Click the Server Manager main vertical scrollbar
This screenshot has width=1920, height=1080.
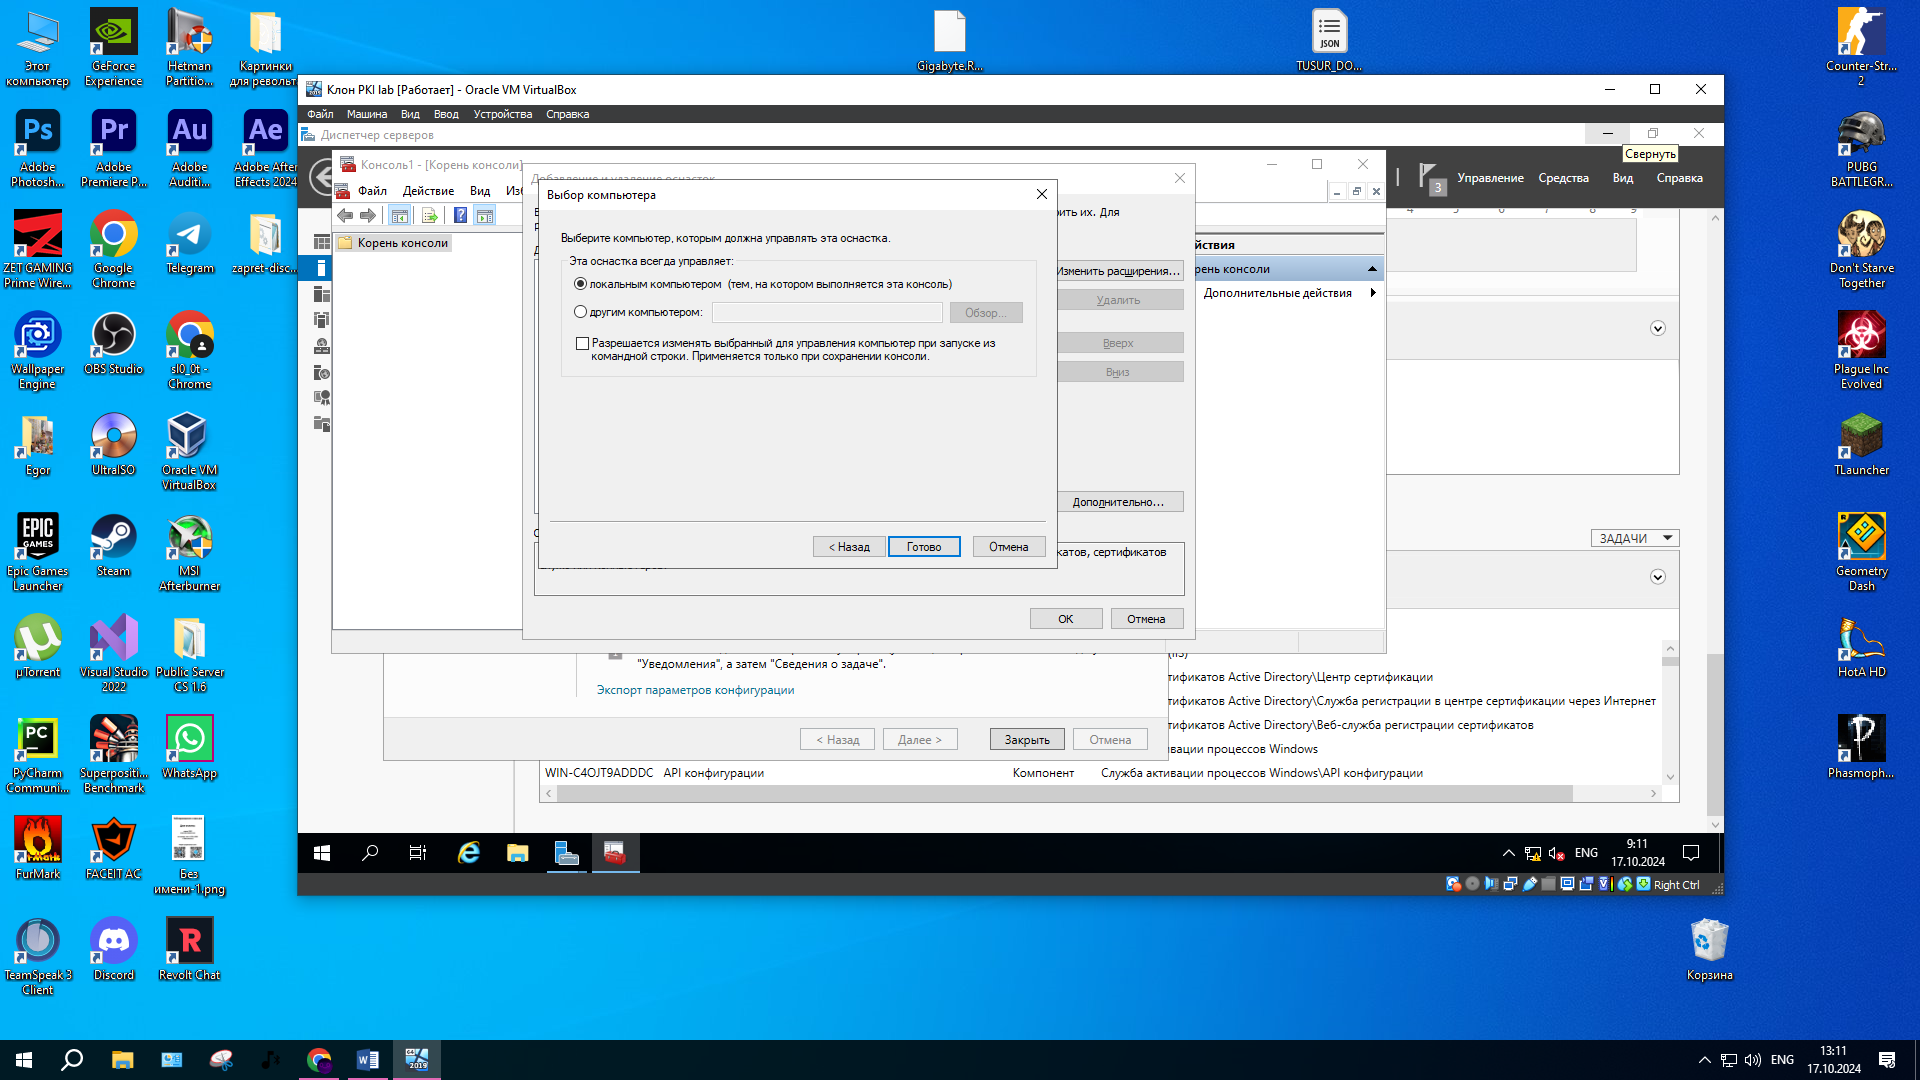tap(1715, 520)
